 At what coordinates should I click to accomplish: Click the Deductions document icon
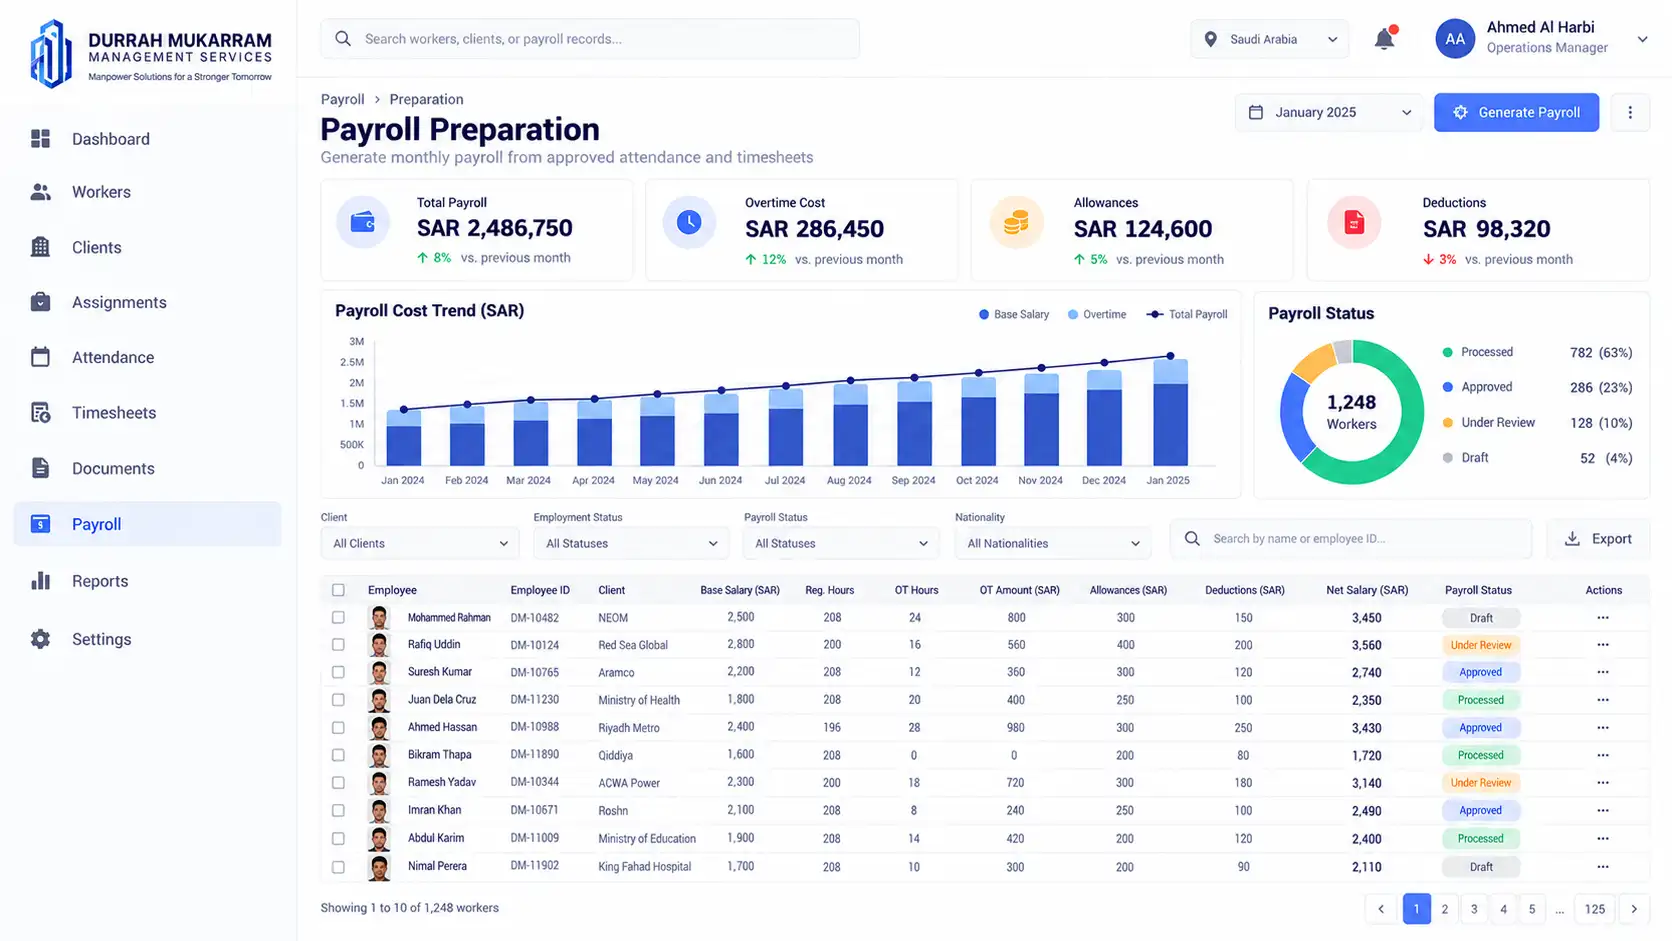1354,222
